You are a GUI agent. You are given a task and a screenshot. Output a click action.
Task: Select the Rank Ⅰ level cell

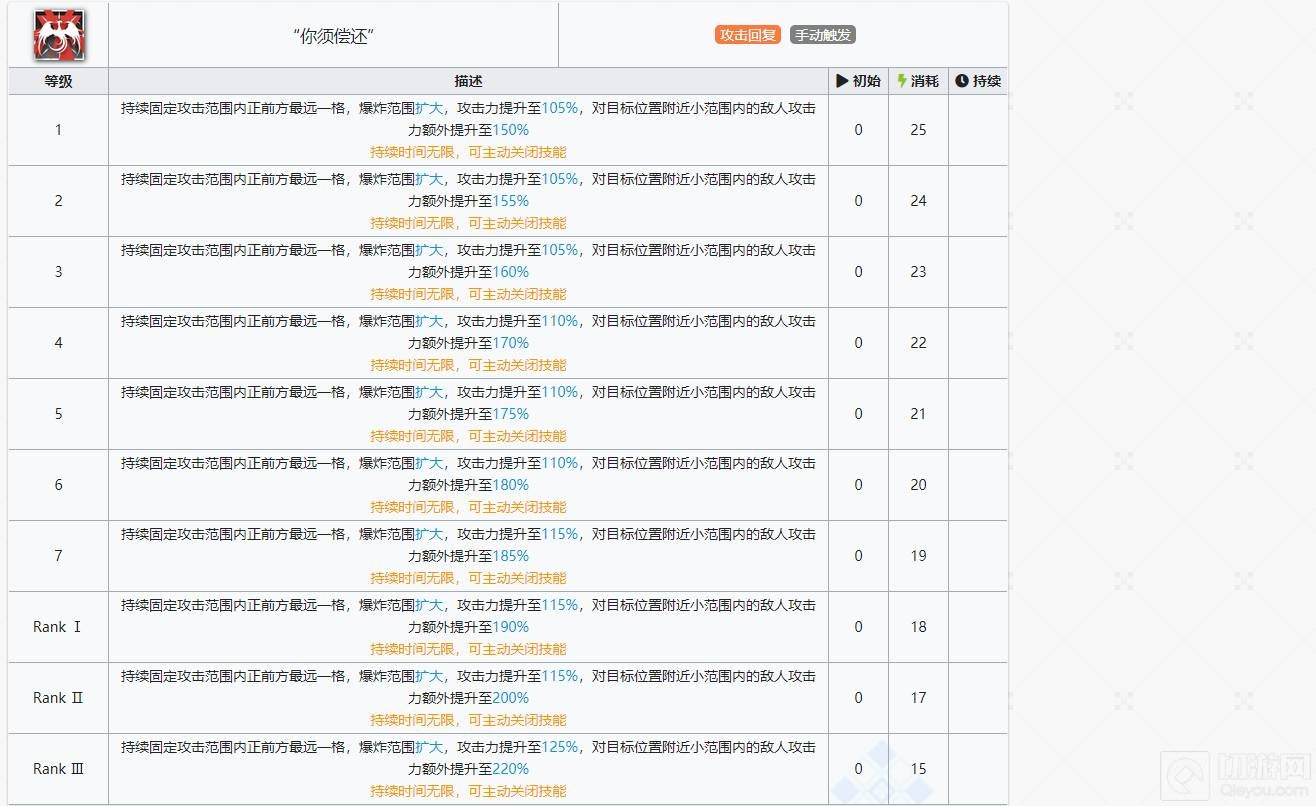click(58, 627)
